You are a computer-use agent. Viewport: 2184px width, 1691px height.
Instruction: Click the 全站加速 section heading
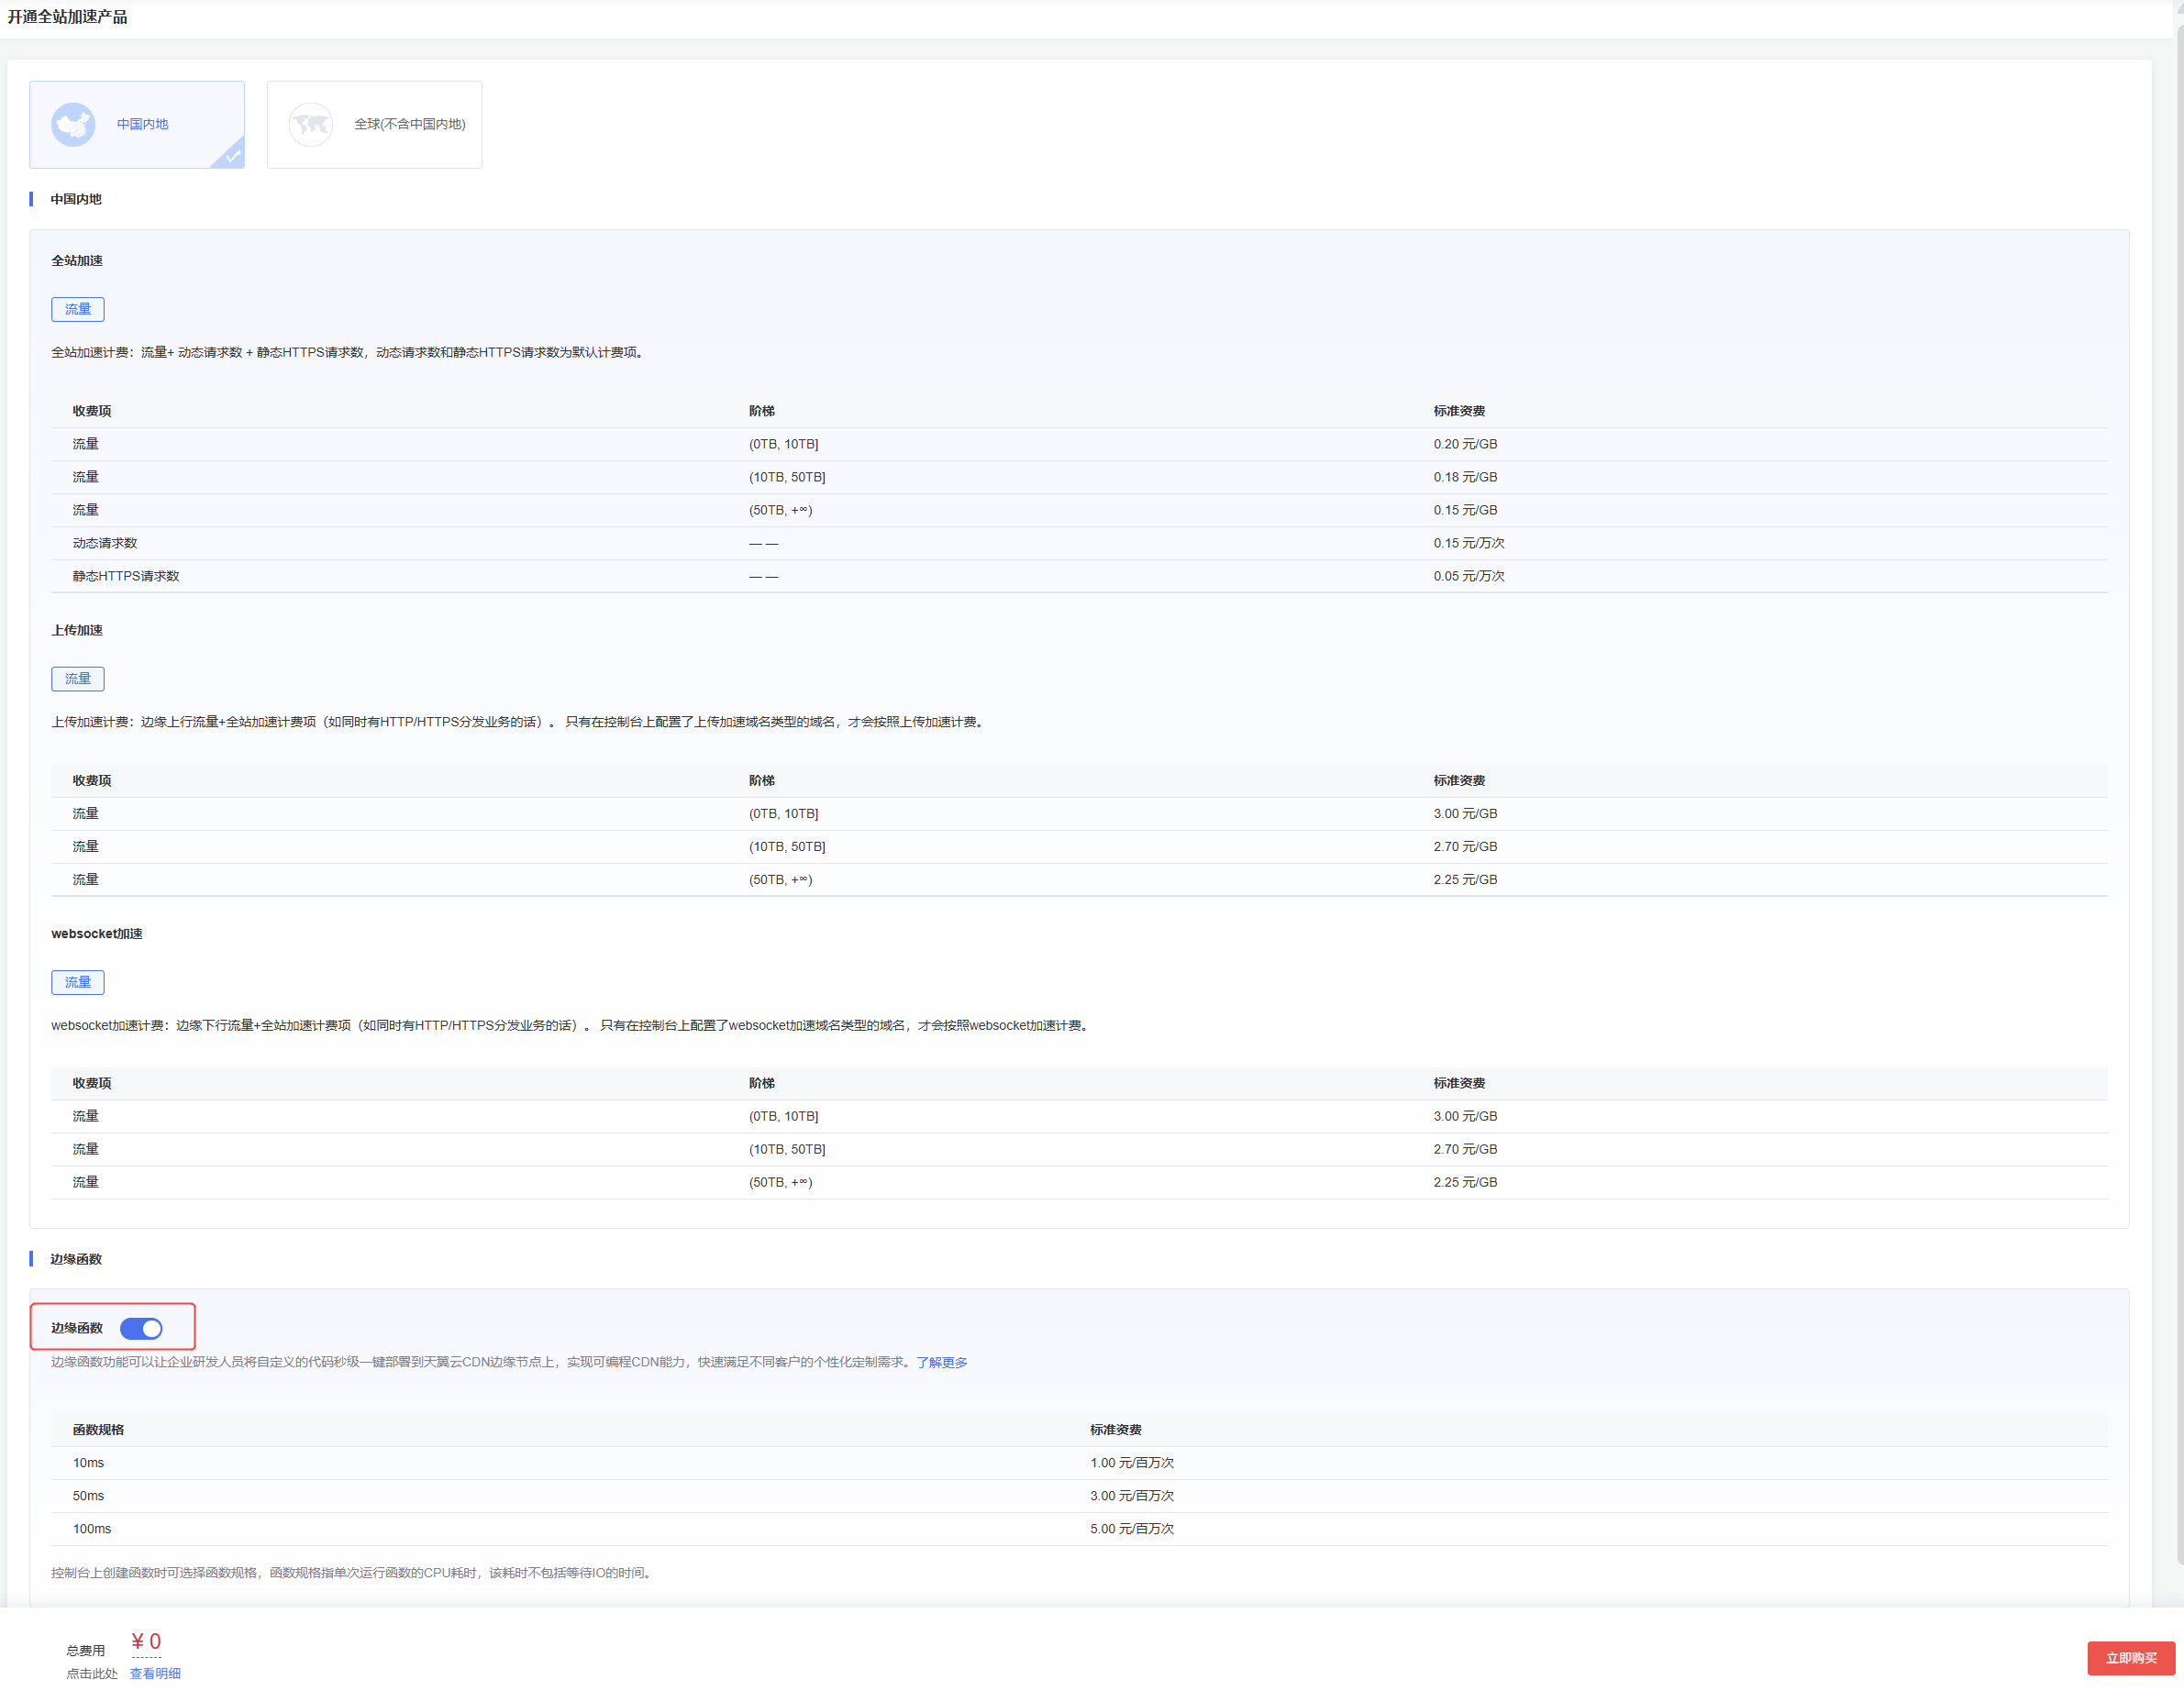77,260
